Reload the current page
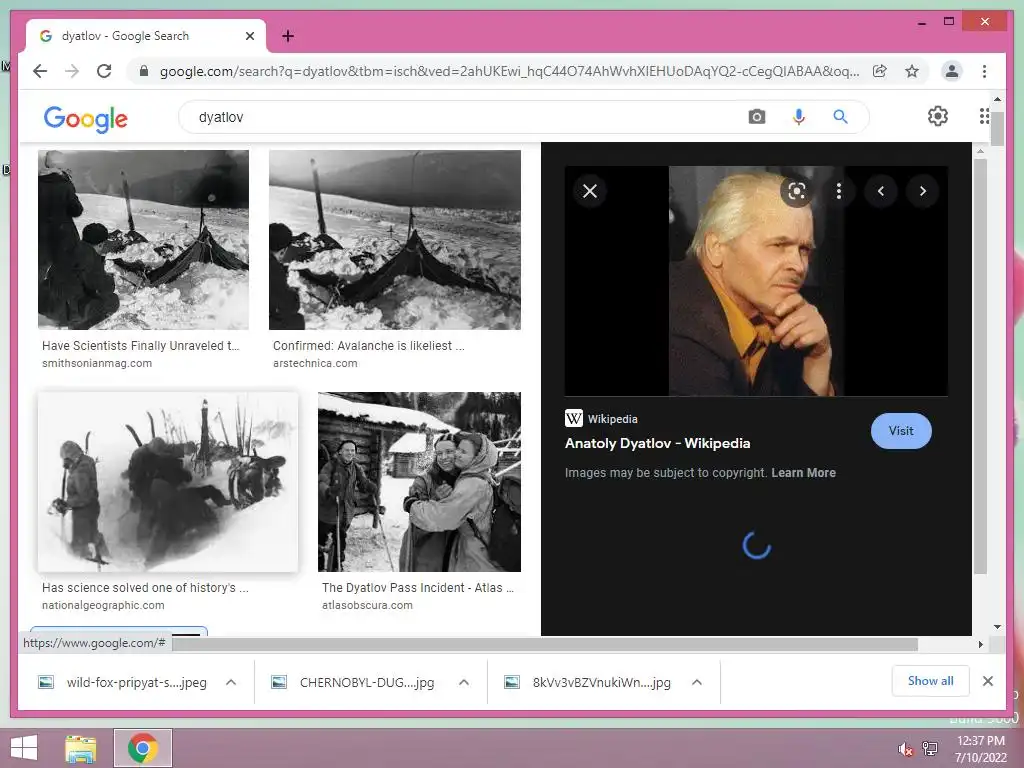 104,71
